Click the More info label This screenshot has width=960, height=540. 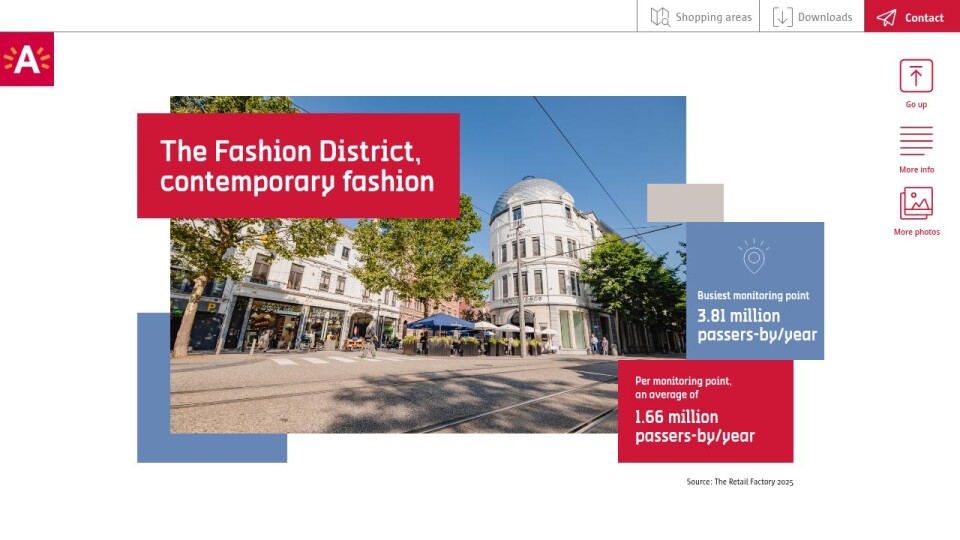click(x=917, y=170)
